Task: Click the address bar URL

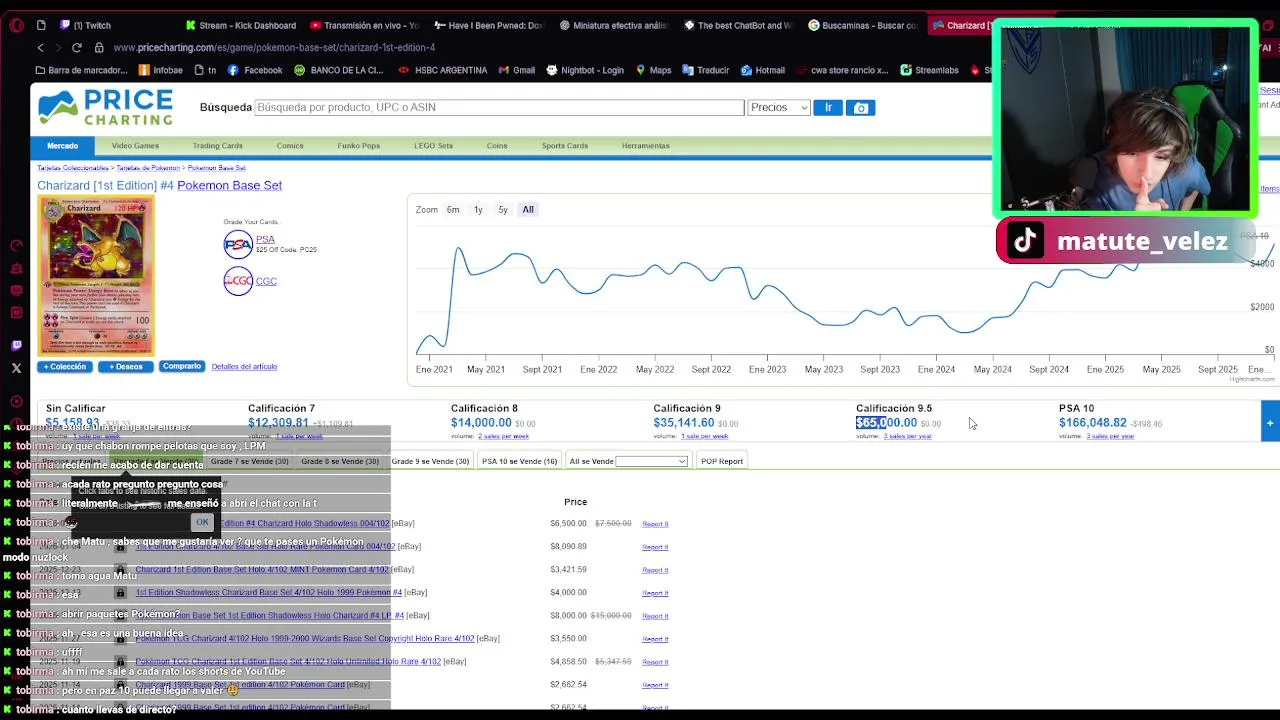Action: coord(274,48)
